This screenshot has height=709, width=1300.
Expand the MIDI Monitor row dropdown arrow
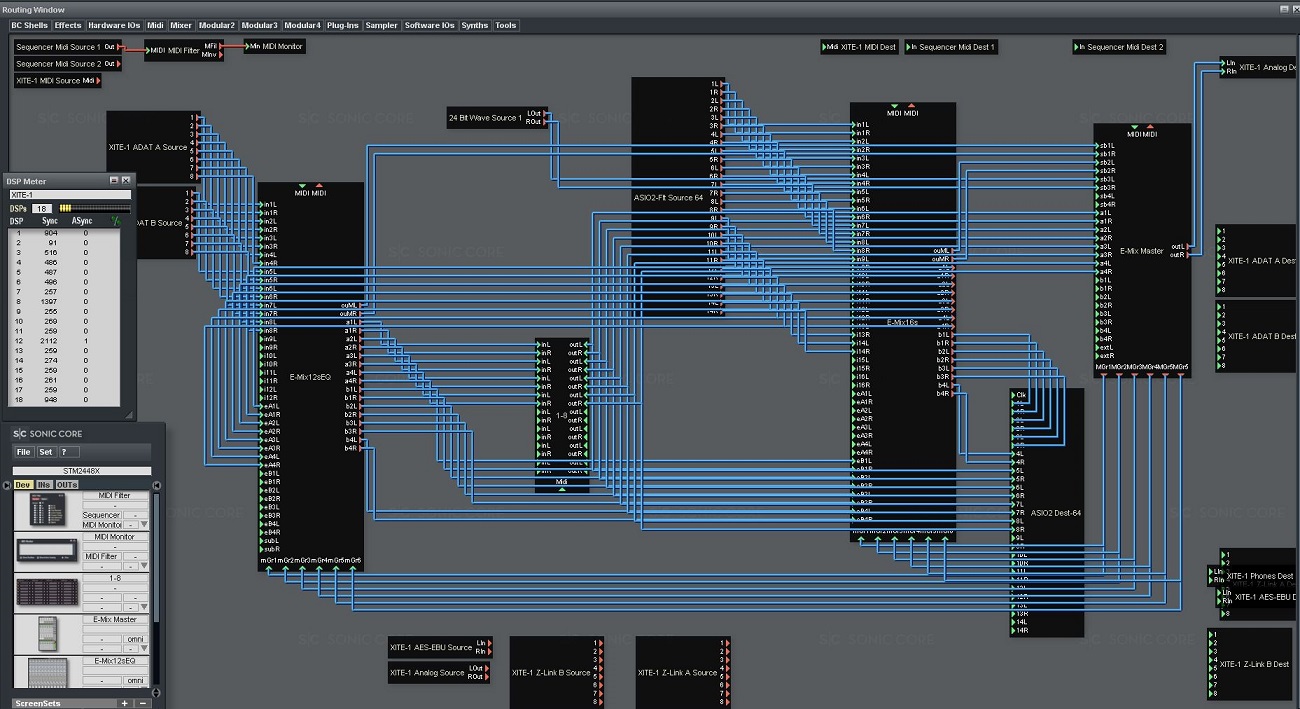pyautogui.click(x=144, y=566)
